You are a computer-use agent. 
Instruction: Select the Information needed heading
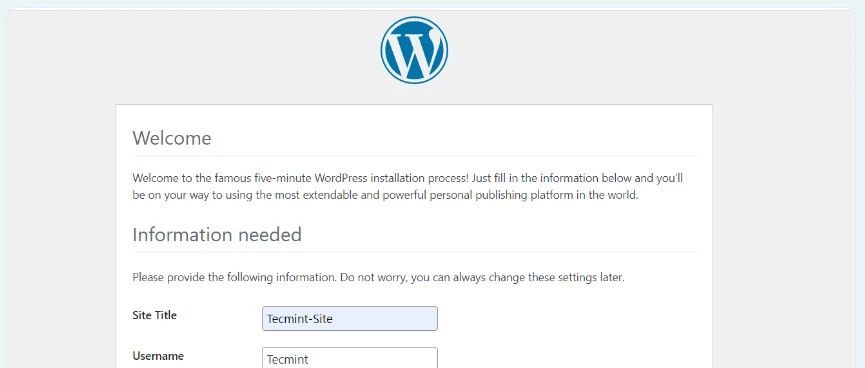pos(217,234)
